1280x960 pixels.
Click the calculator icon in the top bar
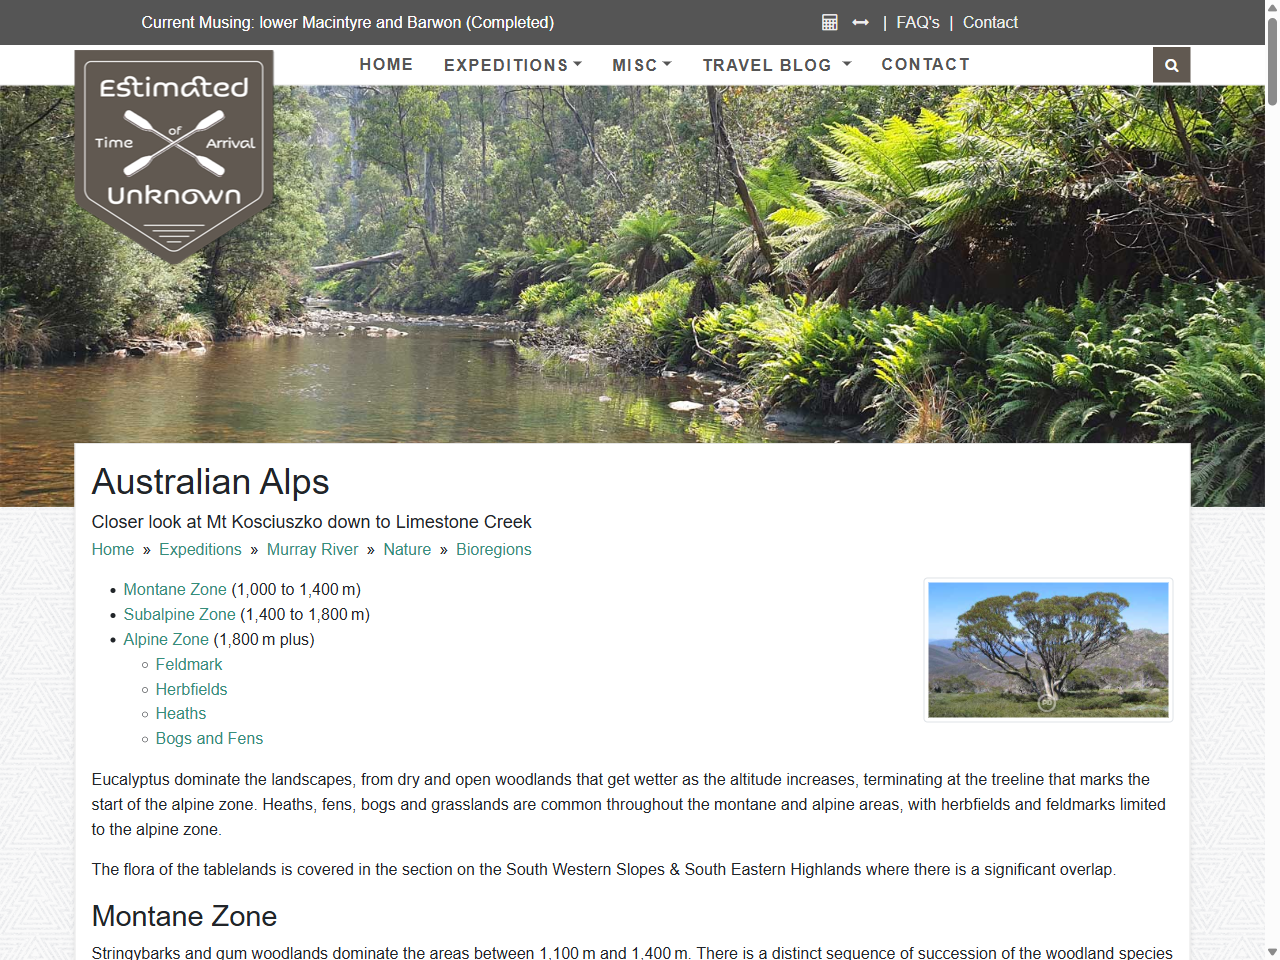[x=829, y=22]
